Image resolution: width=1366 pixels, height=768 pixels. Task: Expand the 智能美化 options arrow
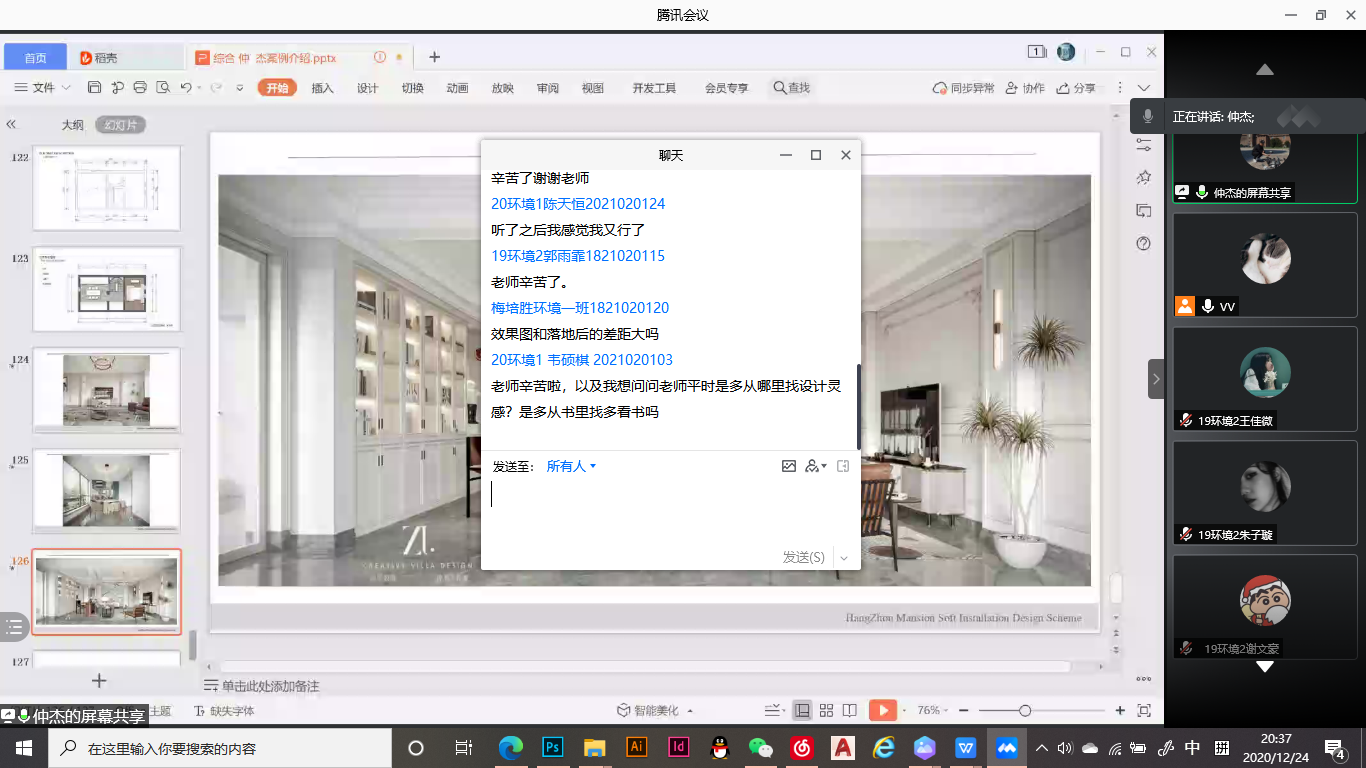tap(690, 711)
